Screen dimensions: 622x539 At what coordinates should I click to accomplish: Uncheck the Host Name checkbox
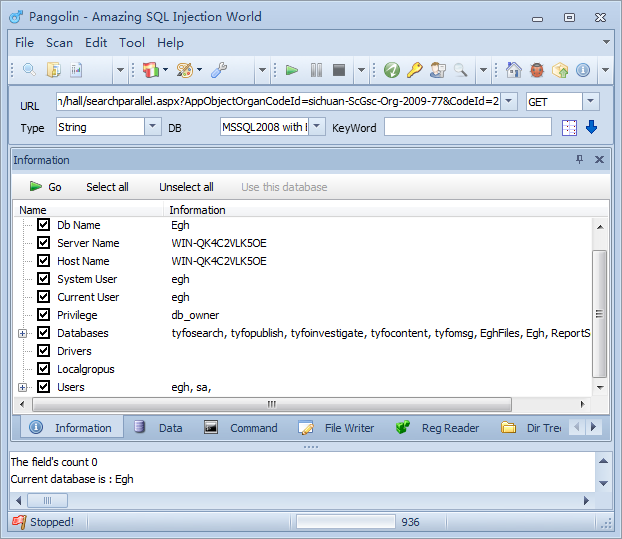[43, 261]
